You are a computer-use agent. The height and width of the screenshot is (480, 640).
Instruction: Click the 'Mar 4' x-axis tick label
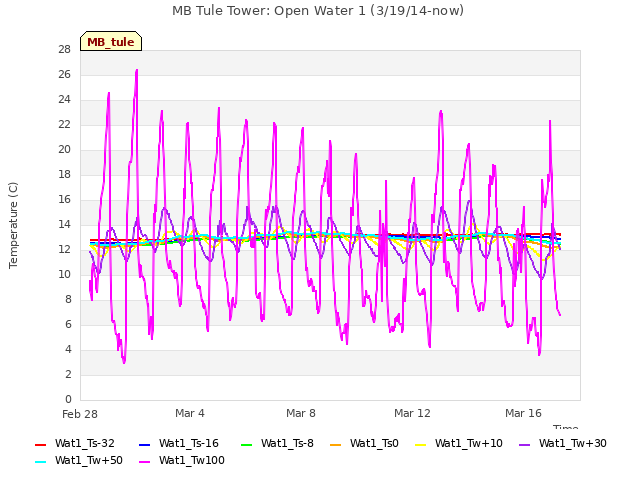190,413
